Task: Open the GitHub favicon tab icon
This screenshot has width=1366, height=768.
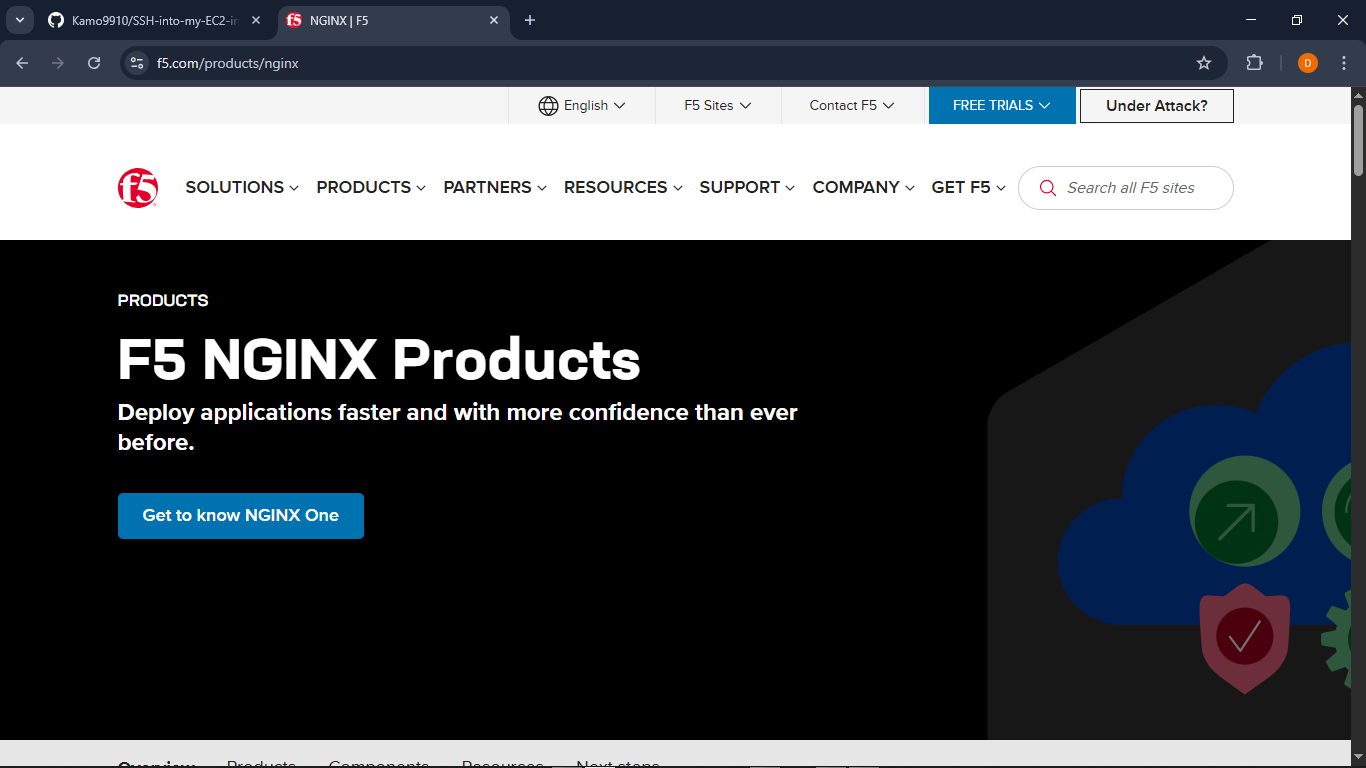Action: click(55, 19)
